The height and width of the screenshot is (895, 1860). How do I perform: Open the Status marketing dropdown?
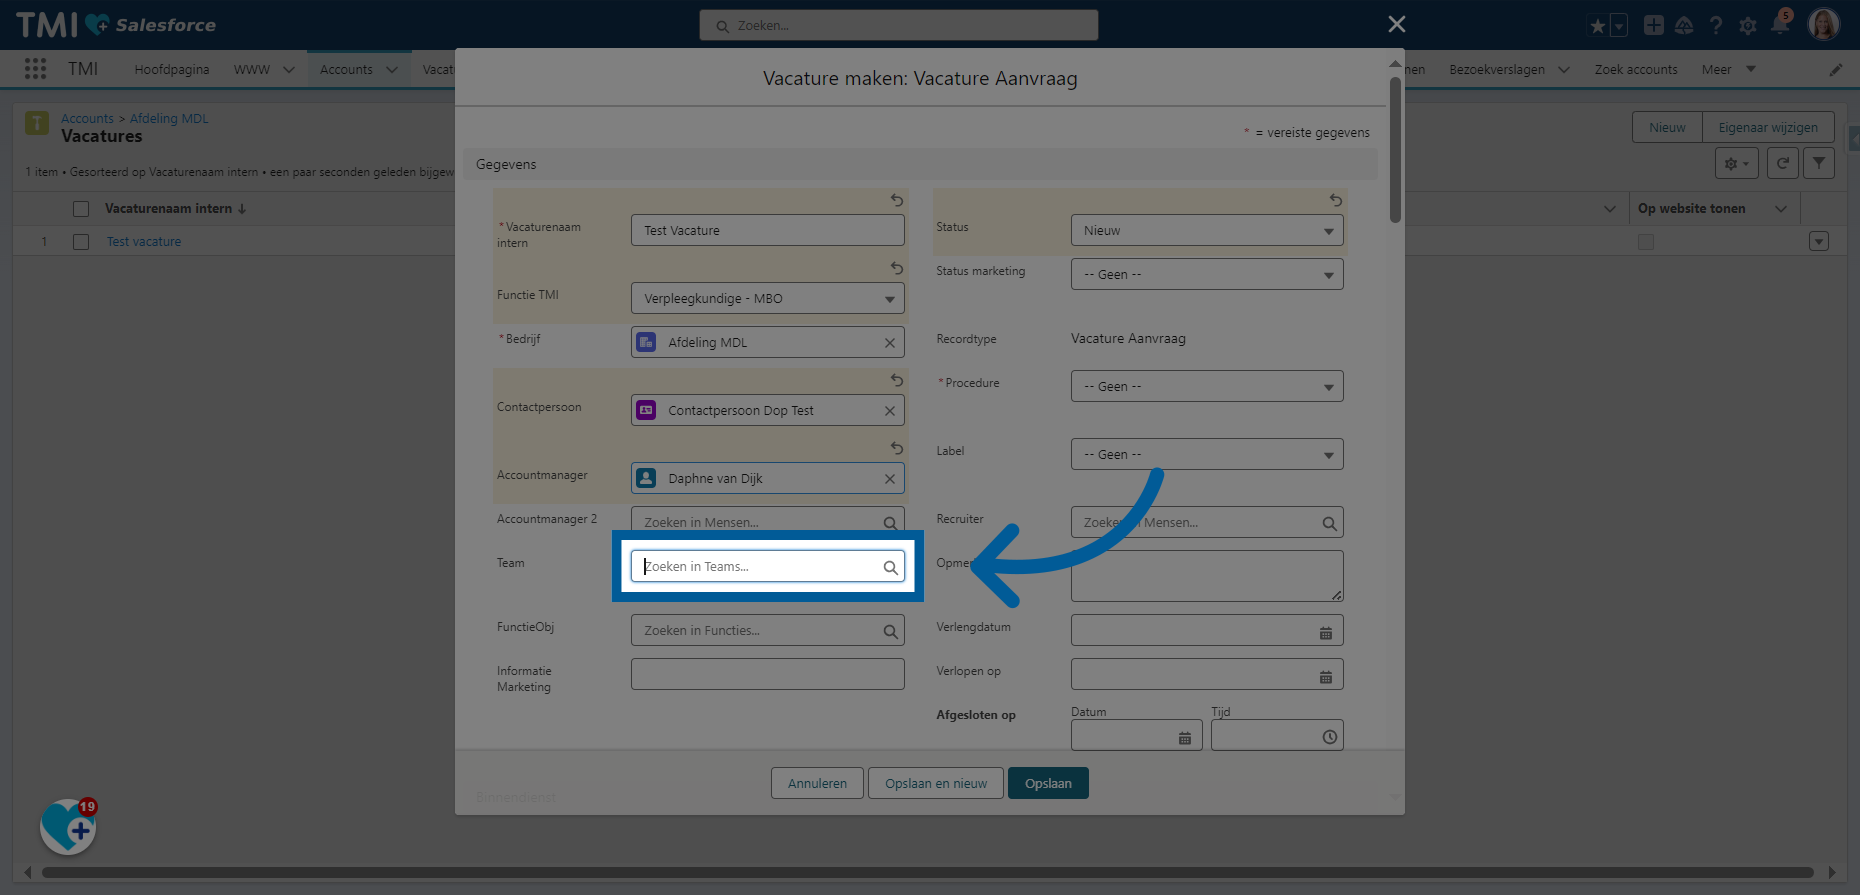[1207, 274]
